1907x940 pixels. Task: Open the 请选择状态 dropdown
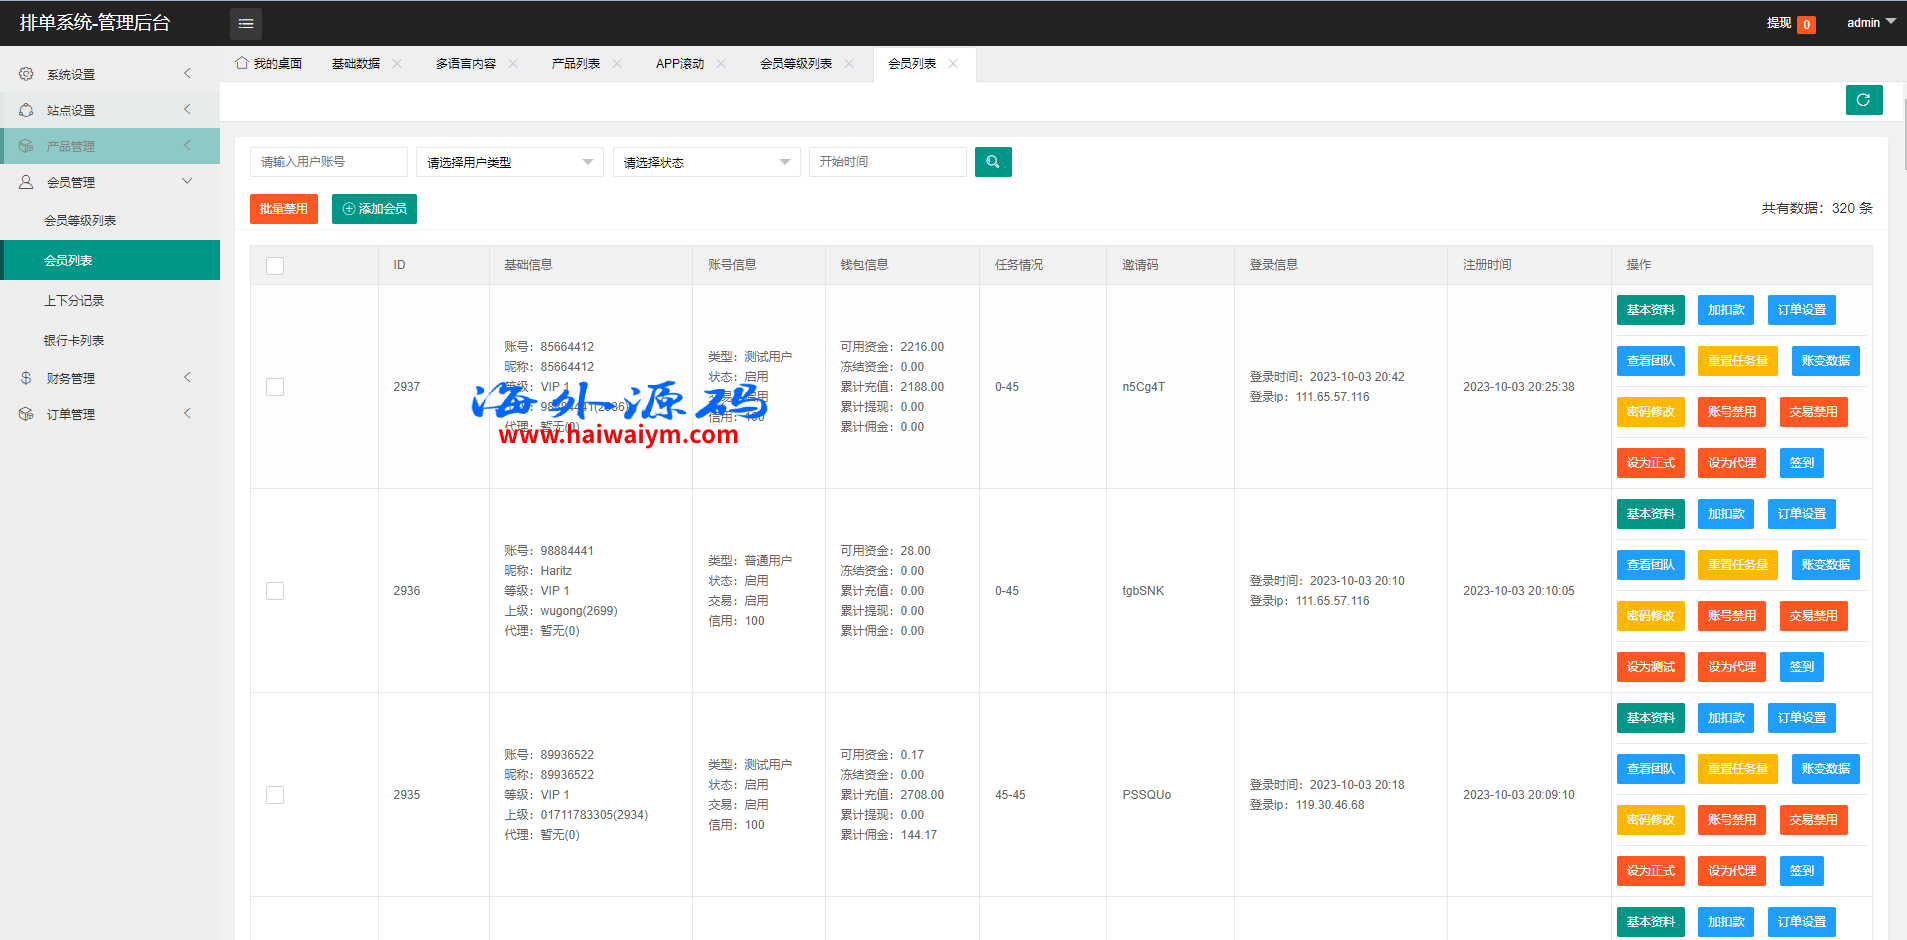coord(706,162)
